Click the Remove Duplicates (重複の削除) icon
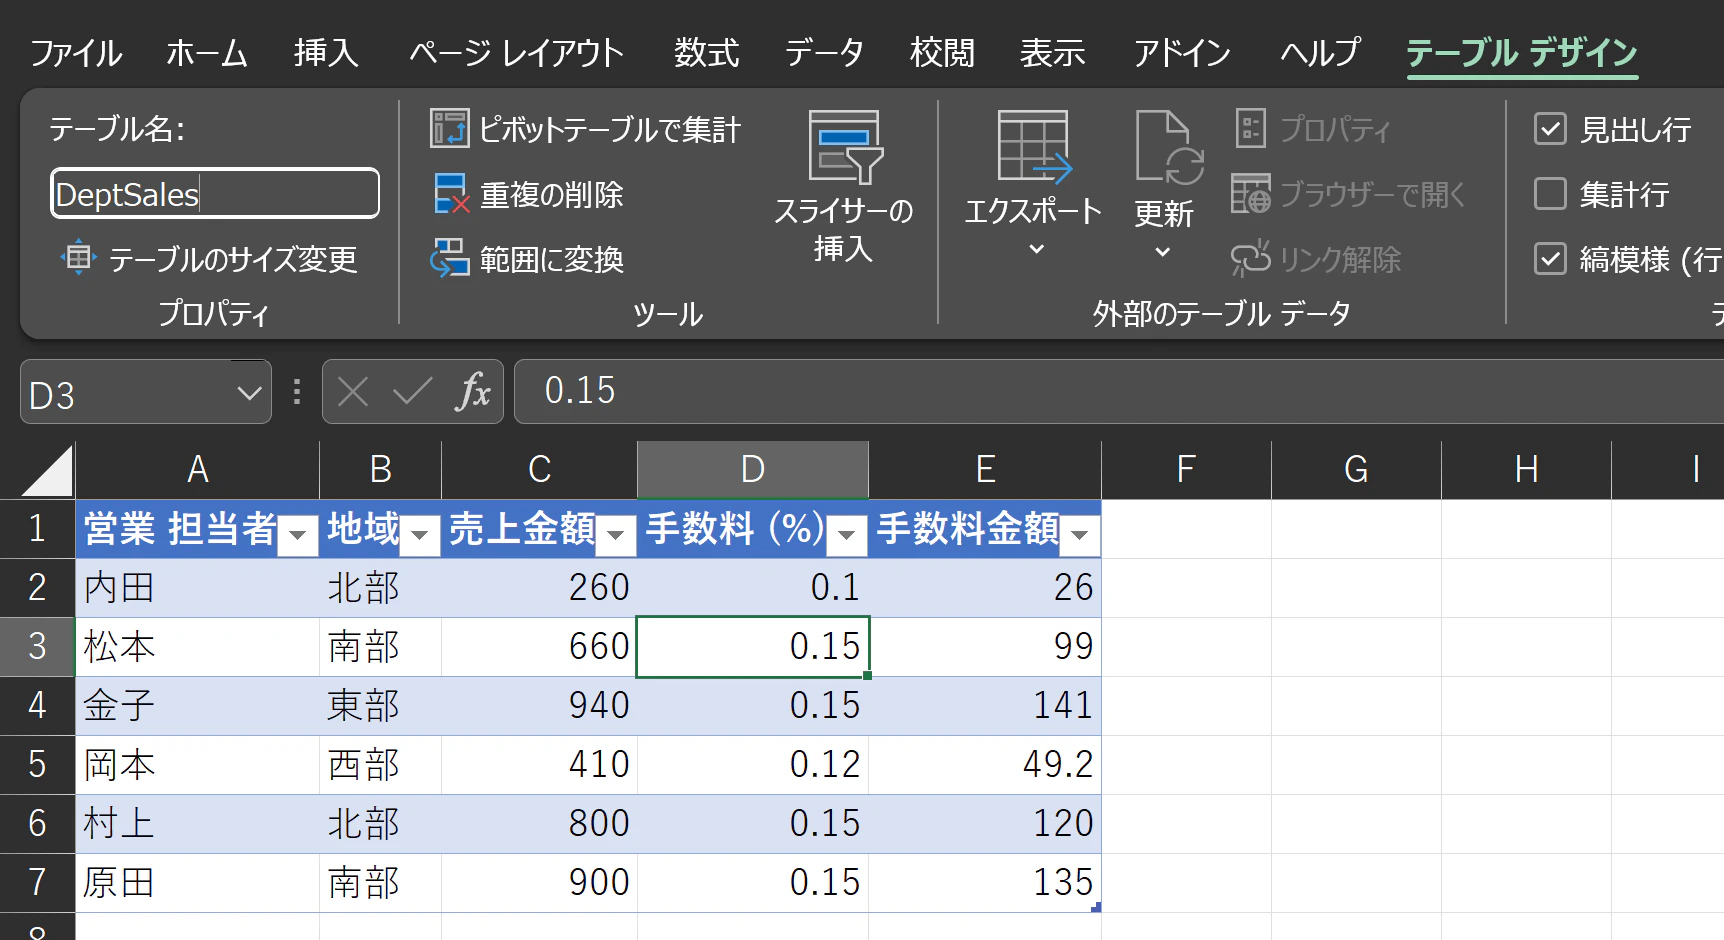The height and width of the screenshot is (940, 1724). coord(451,194)
